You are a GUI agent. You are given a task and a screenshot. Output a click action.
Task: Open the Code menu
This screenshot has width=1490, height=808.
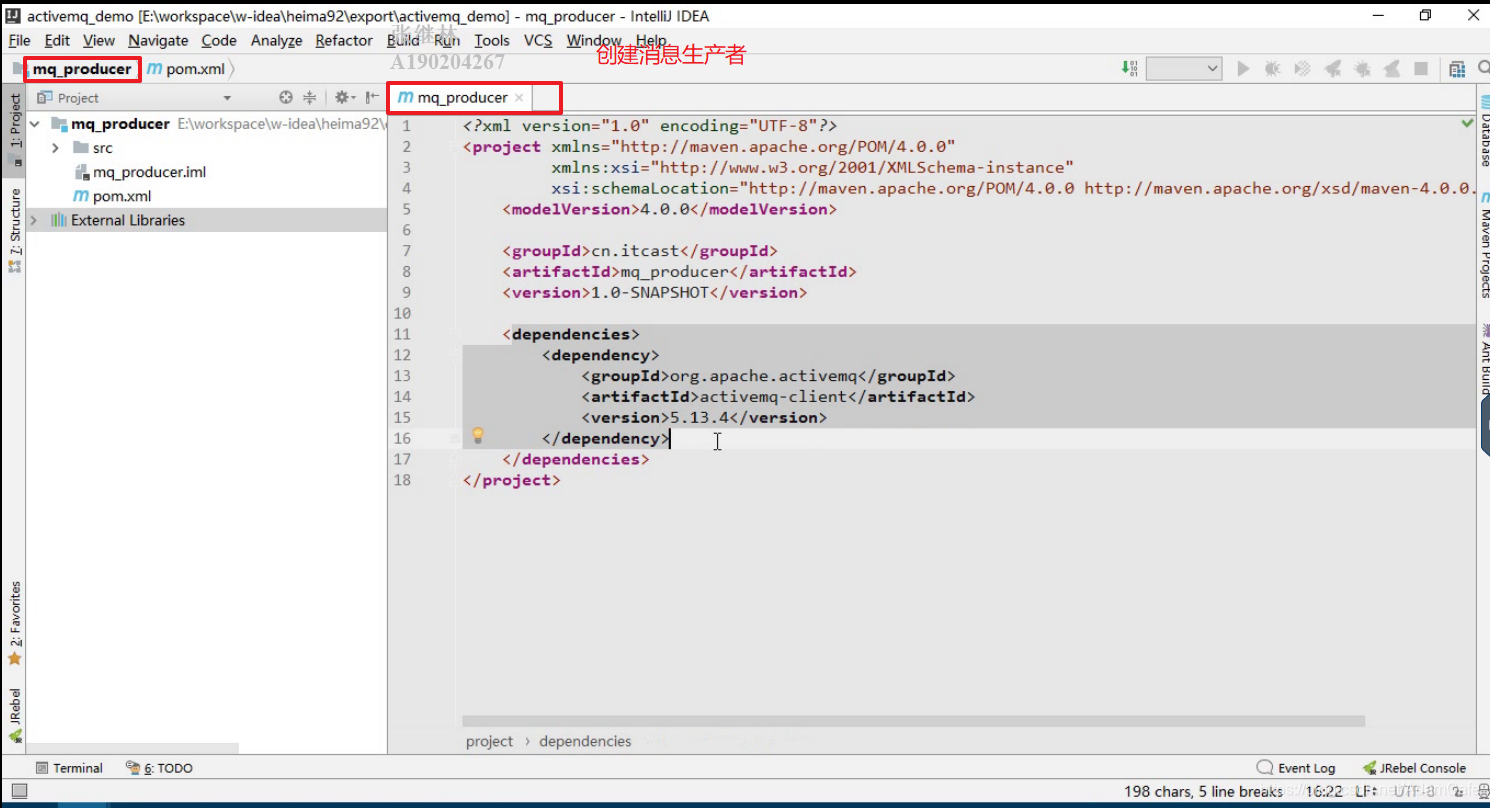pos(219,40)
